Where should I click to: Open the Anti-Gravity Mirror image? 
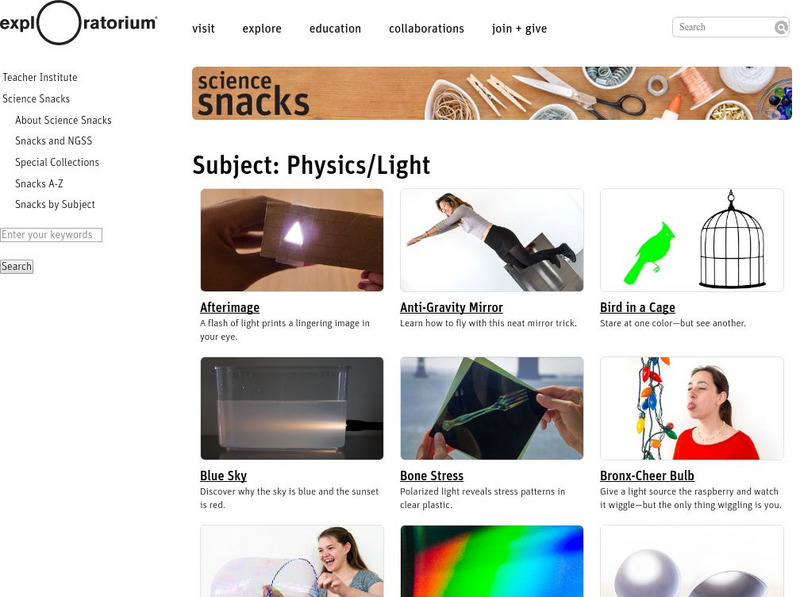point(492,240)
